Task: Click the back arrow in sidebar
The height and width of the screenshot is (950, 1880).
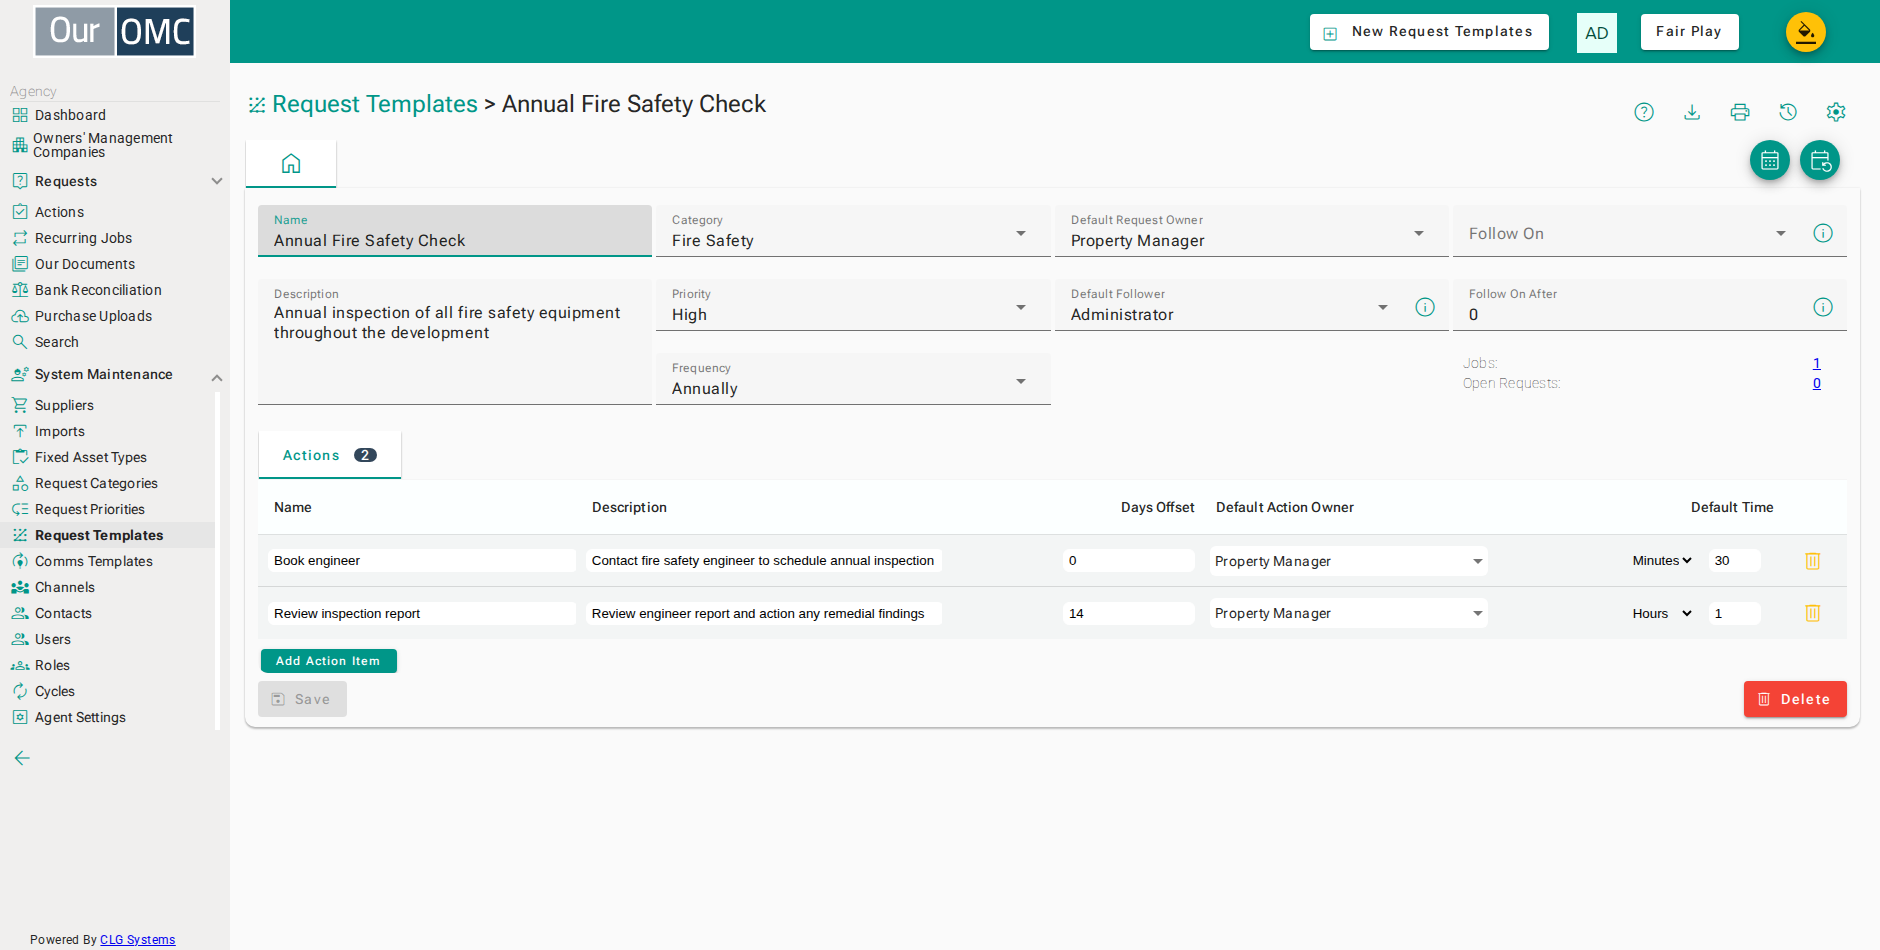Action: tap(22, 758)
